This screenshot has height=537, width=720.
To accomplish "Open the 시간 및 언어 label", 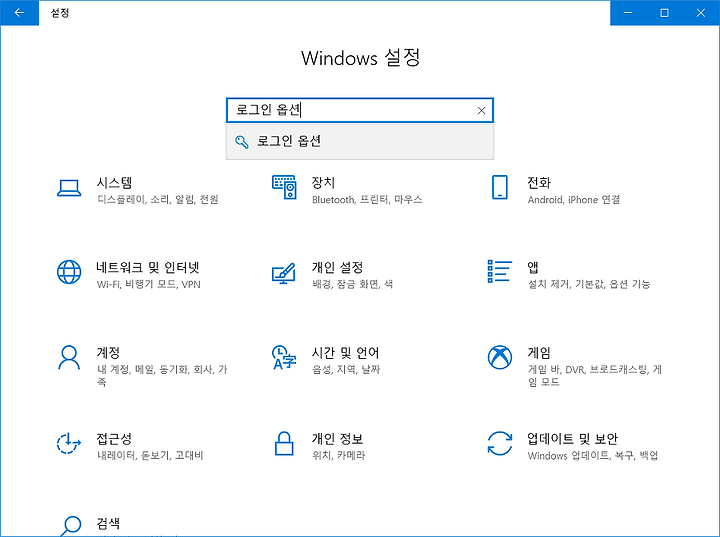I will tap(345, 353).
